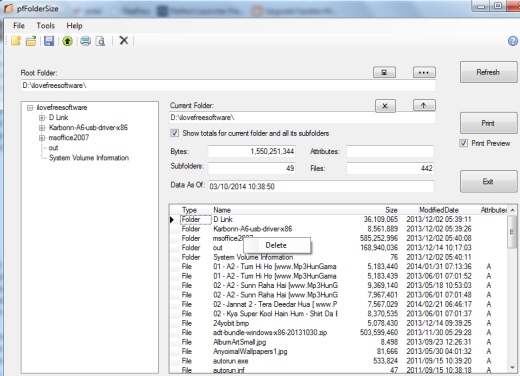Screen dimensions: 520x376
Task: Click the Refresh button
Action: (488, 72)
